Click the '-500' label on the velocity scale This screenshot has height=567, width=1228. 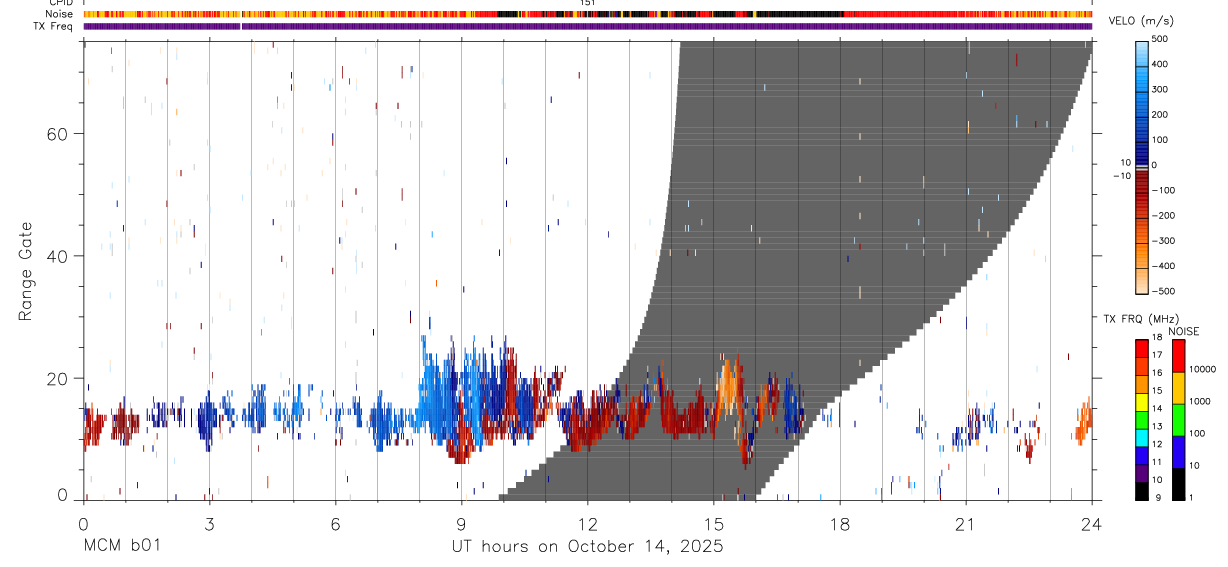pos(1162,291)
